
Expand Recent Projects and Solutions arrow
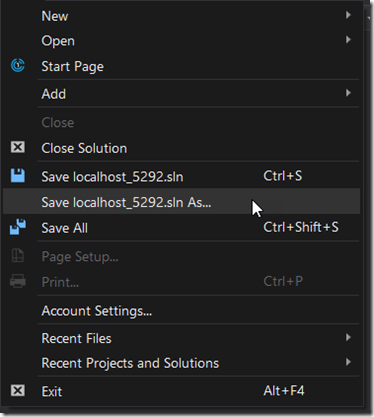pyautogui.click(x=348, y=362)
